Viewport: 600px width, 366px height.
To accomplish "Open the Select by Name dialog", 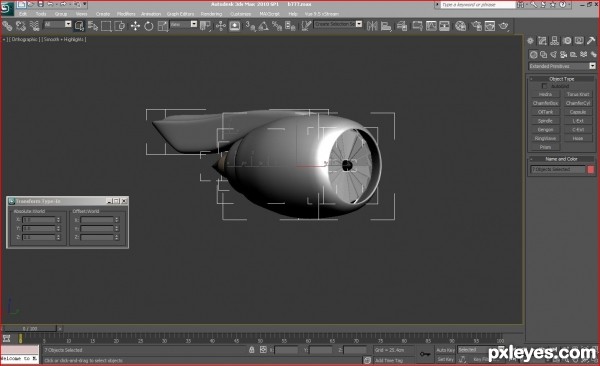I will (93, 26).
